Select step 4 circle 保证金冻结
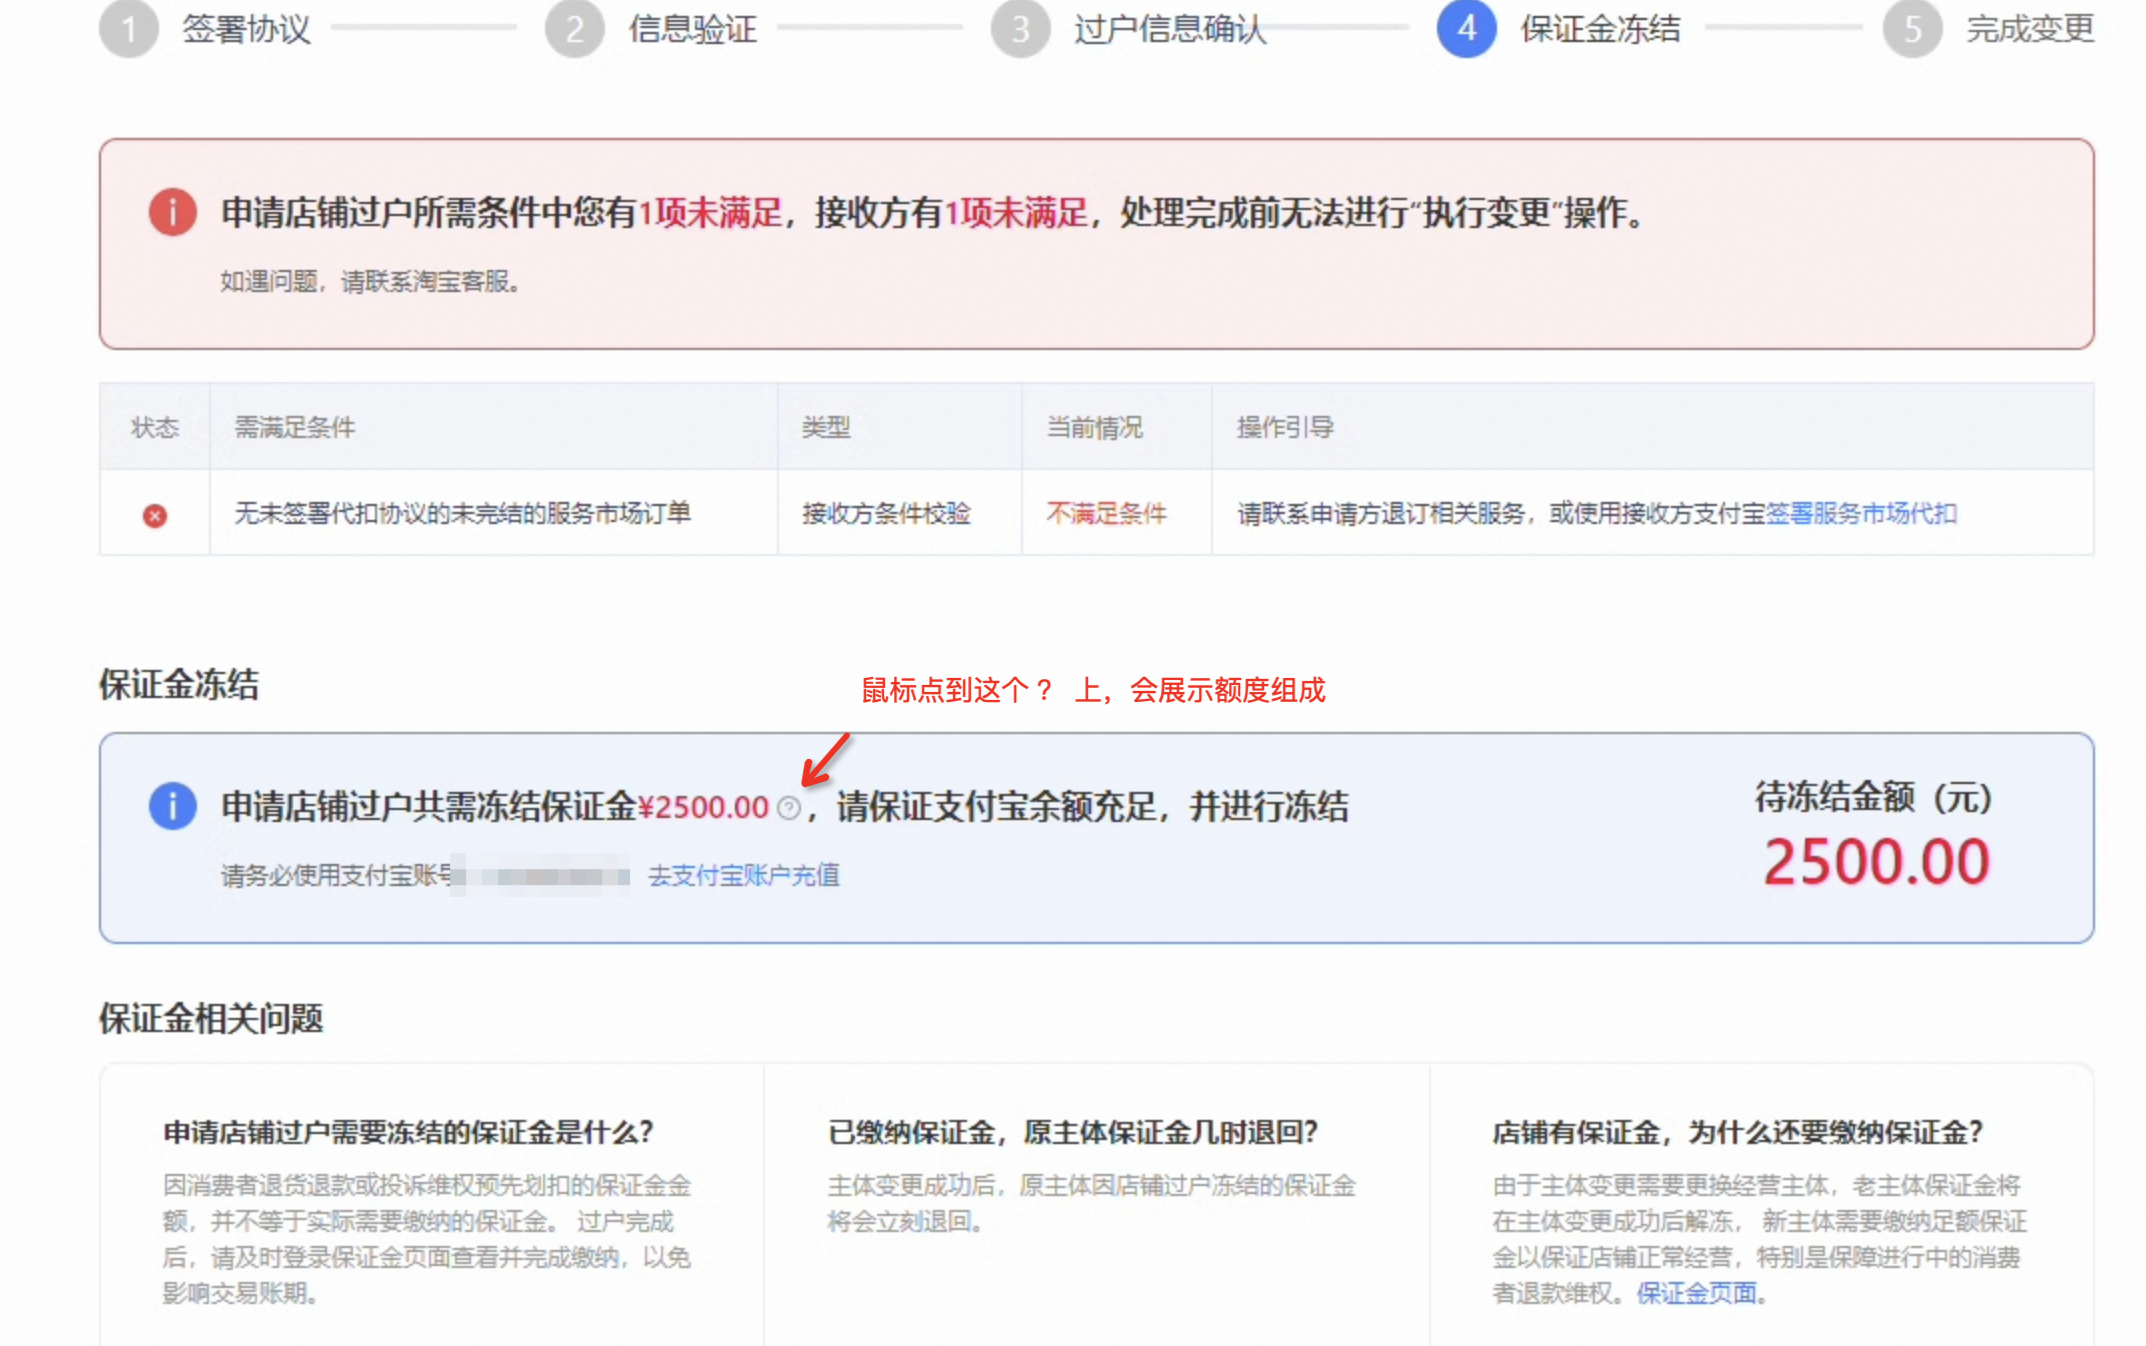Viewport: 2146px width, 1346px height. [x=1467, y=28]
